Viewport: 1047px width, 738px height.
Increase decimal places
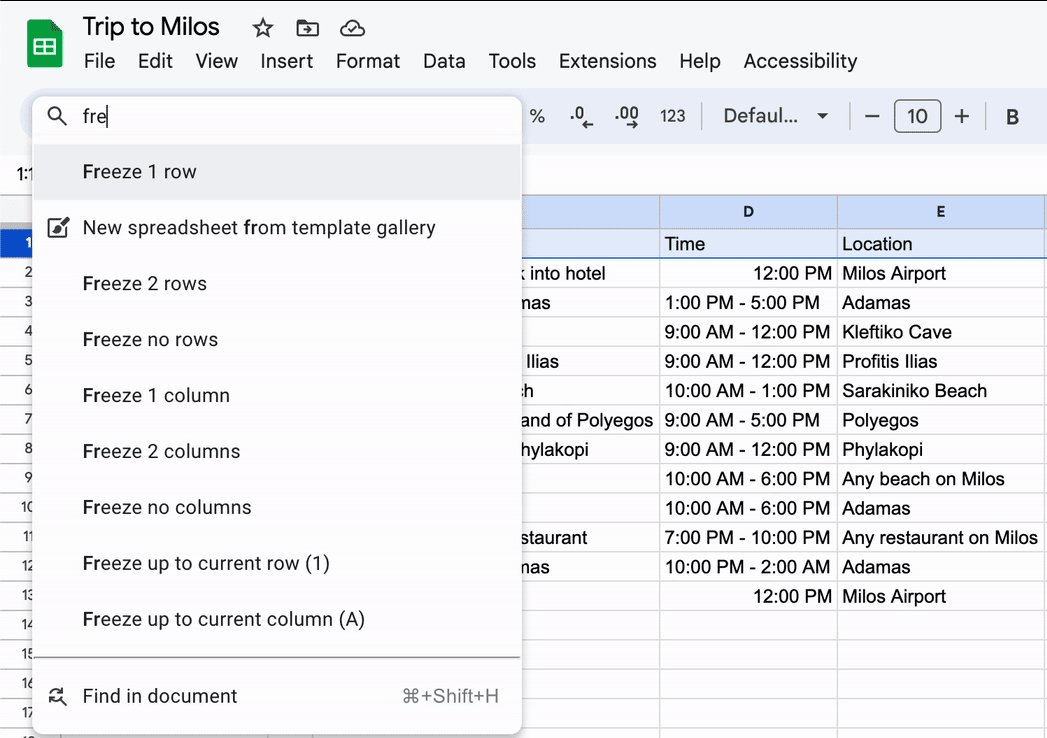[x=626, y=116]
